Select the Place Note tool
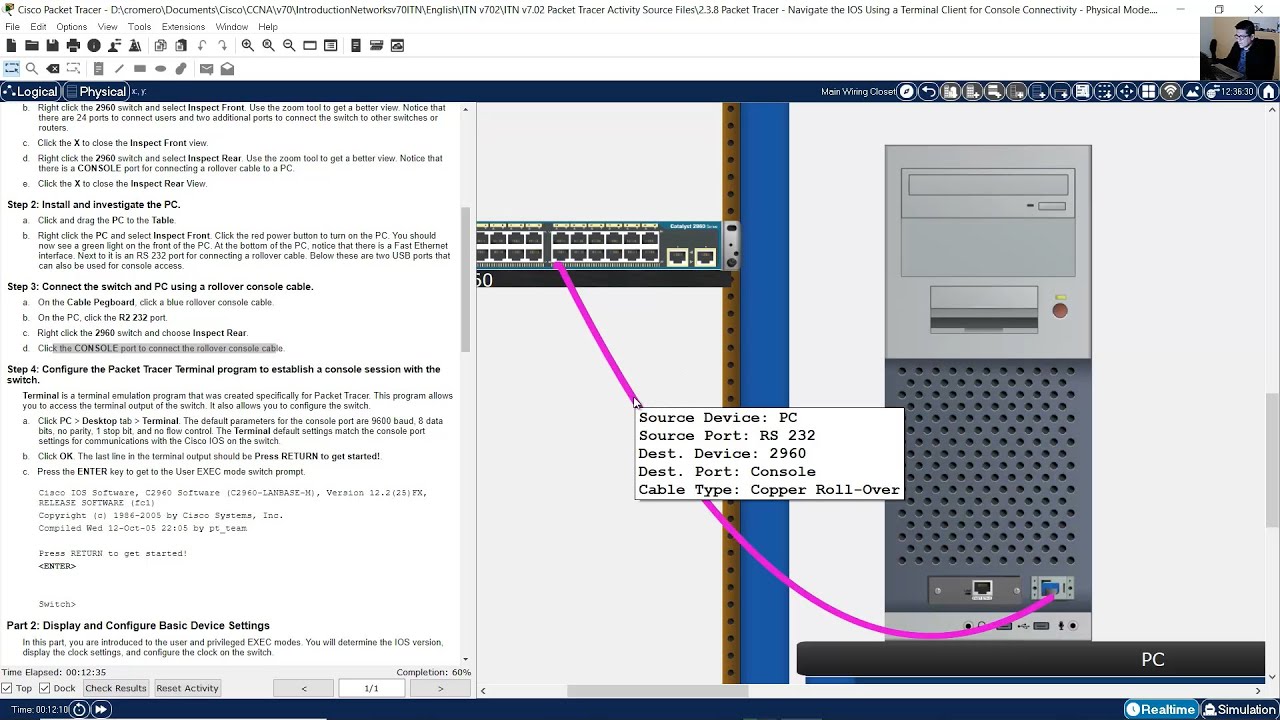The width and height of the screenshot is (1280, 720). pyautogui.click(x=98, y=69)
